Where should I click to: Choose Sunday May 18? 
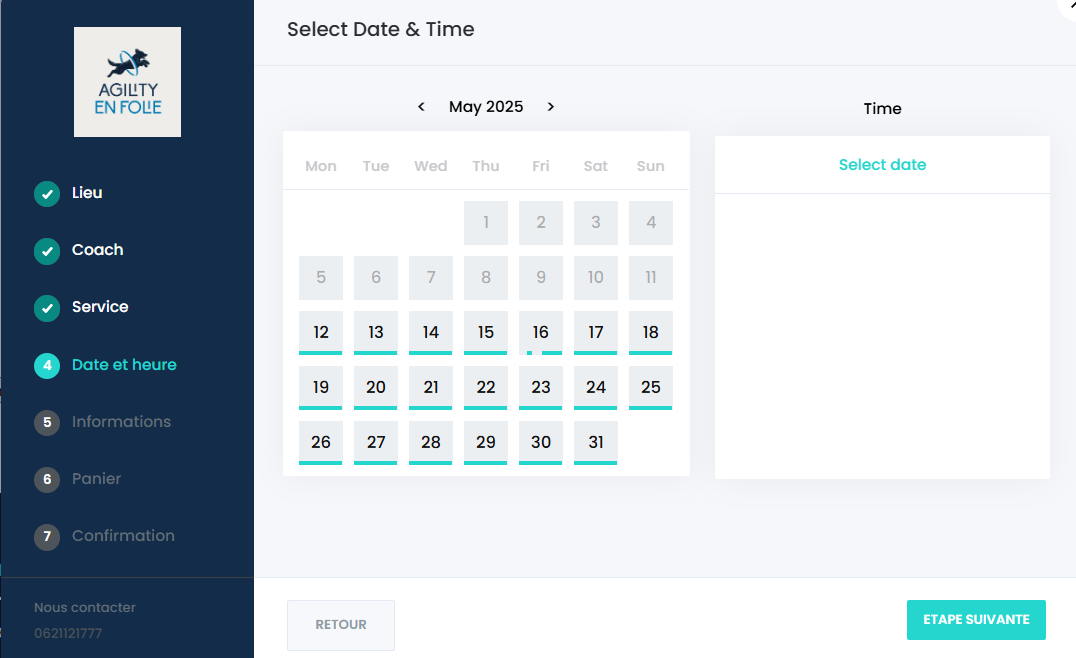(651, 333)
